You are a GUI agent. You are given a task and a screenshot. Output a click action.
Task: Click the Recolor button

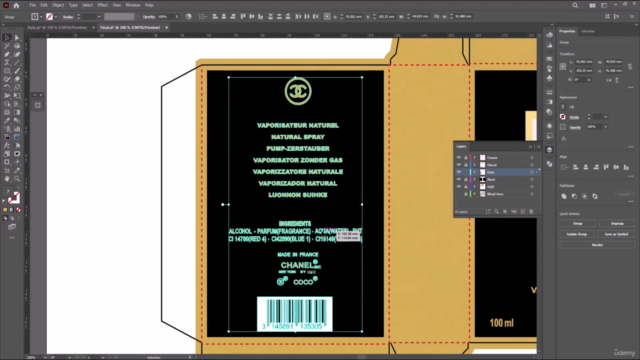click(x=598, y=245)
